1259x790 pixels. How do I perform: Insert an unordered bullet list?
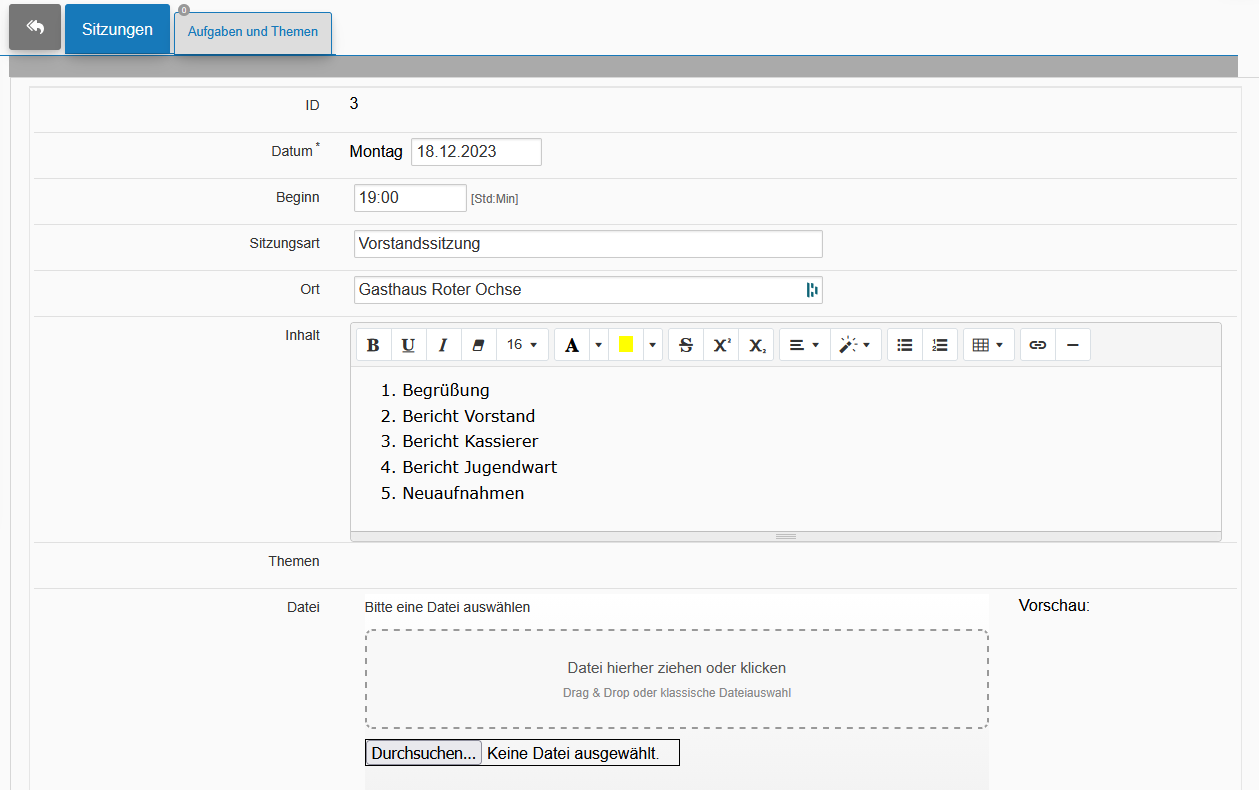pyautogui.click(x=905, y=345)
